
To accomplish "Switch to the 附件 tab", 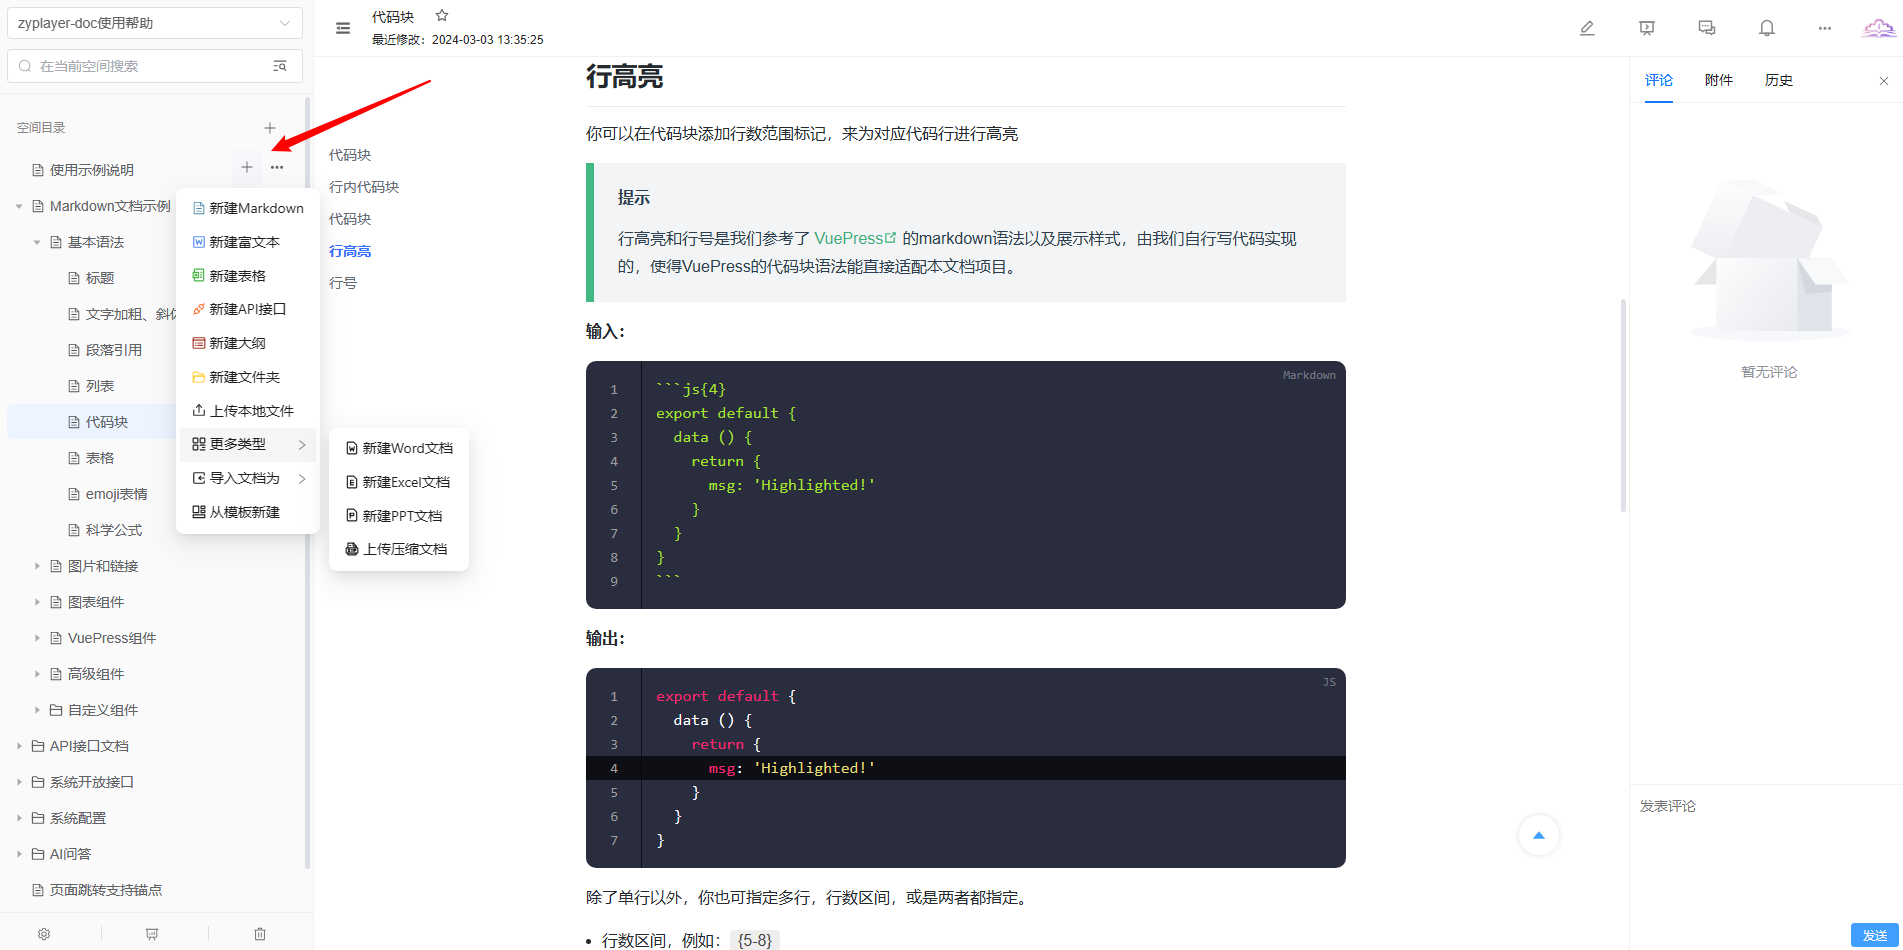I will [1719, 80].
